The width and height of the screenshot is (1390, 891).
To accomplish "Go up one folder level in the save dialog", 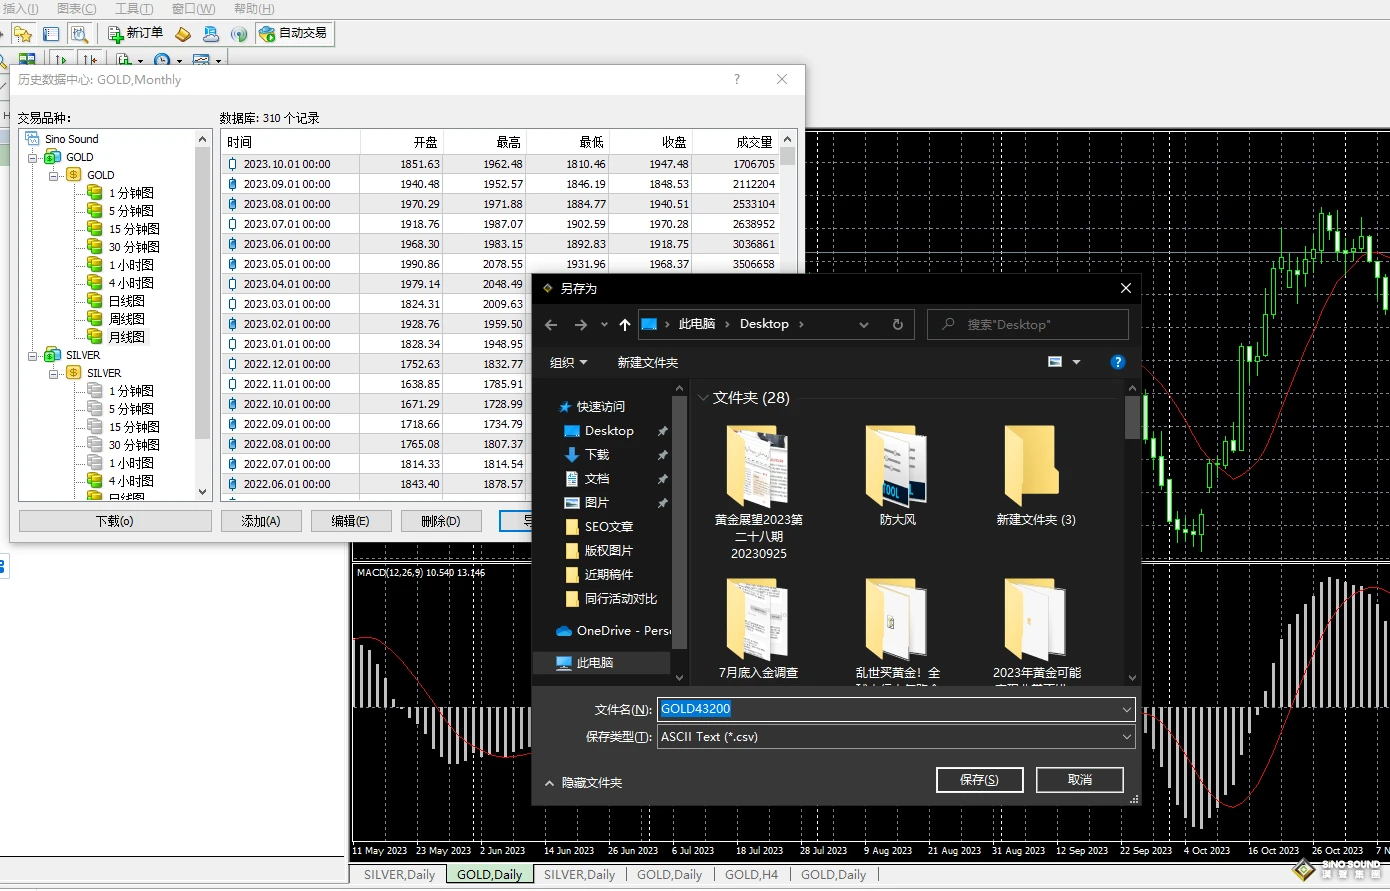I will click(625, 325).
